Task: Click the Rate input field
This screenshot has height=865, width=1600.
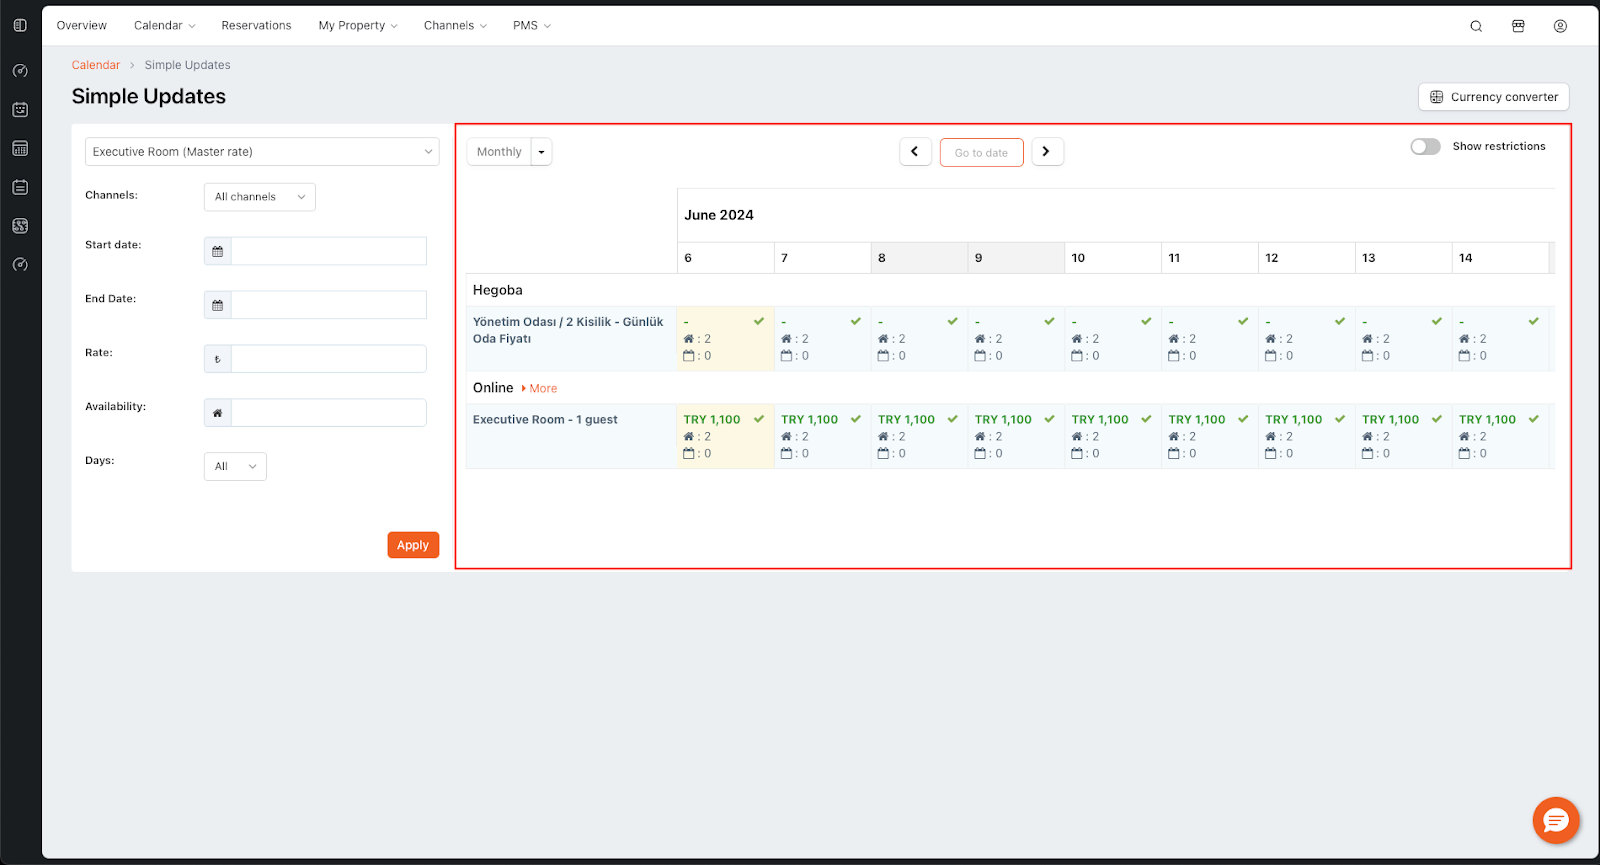Action: [328, 359]
